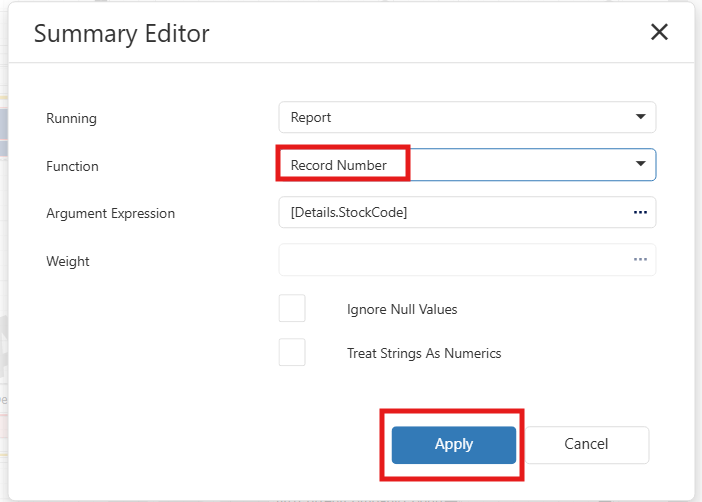Enable the Ignore Null Values checkbox
The width and height of the screenshot is (702, 502).
[x=292, y=308]
